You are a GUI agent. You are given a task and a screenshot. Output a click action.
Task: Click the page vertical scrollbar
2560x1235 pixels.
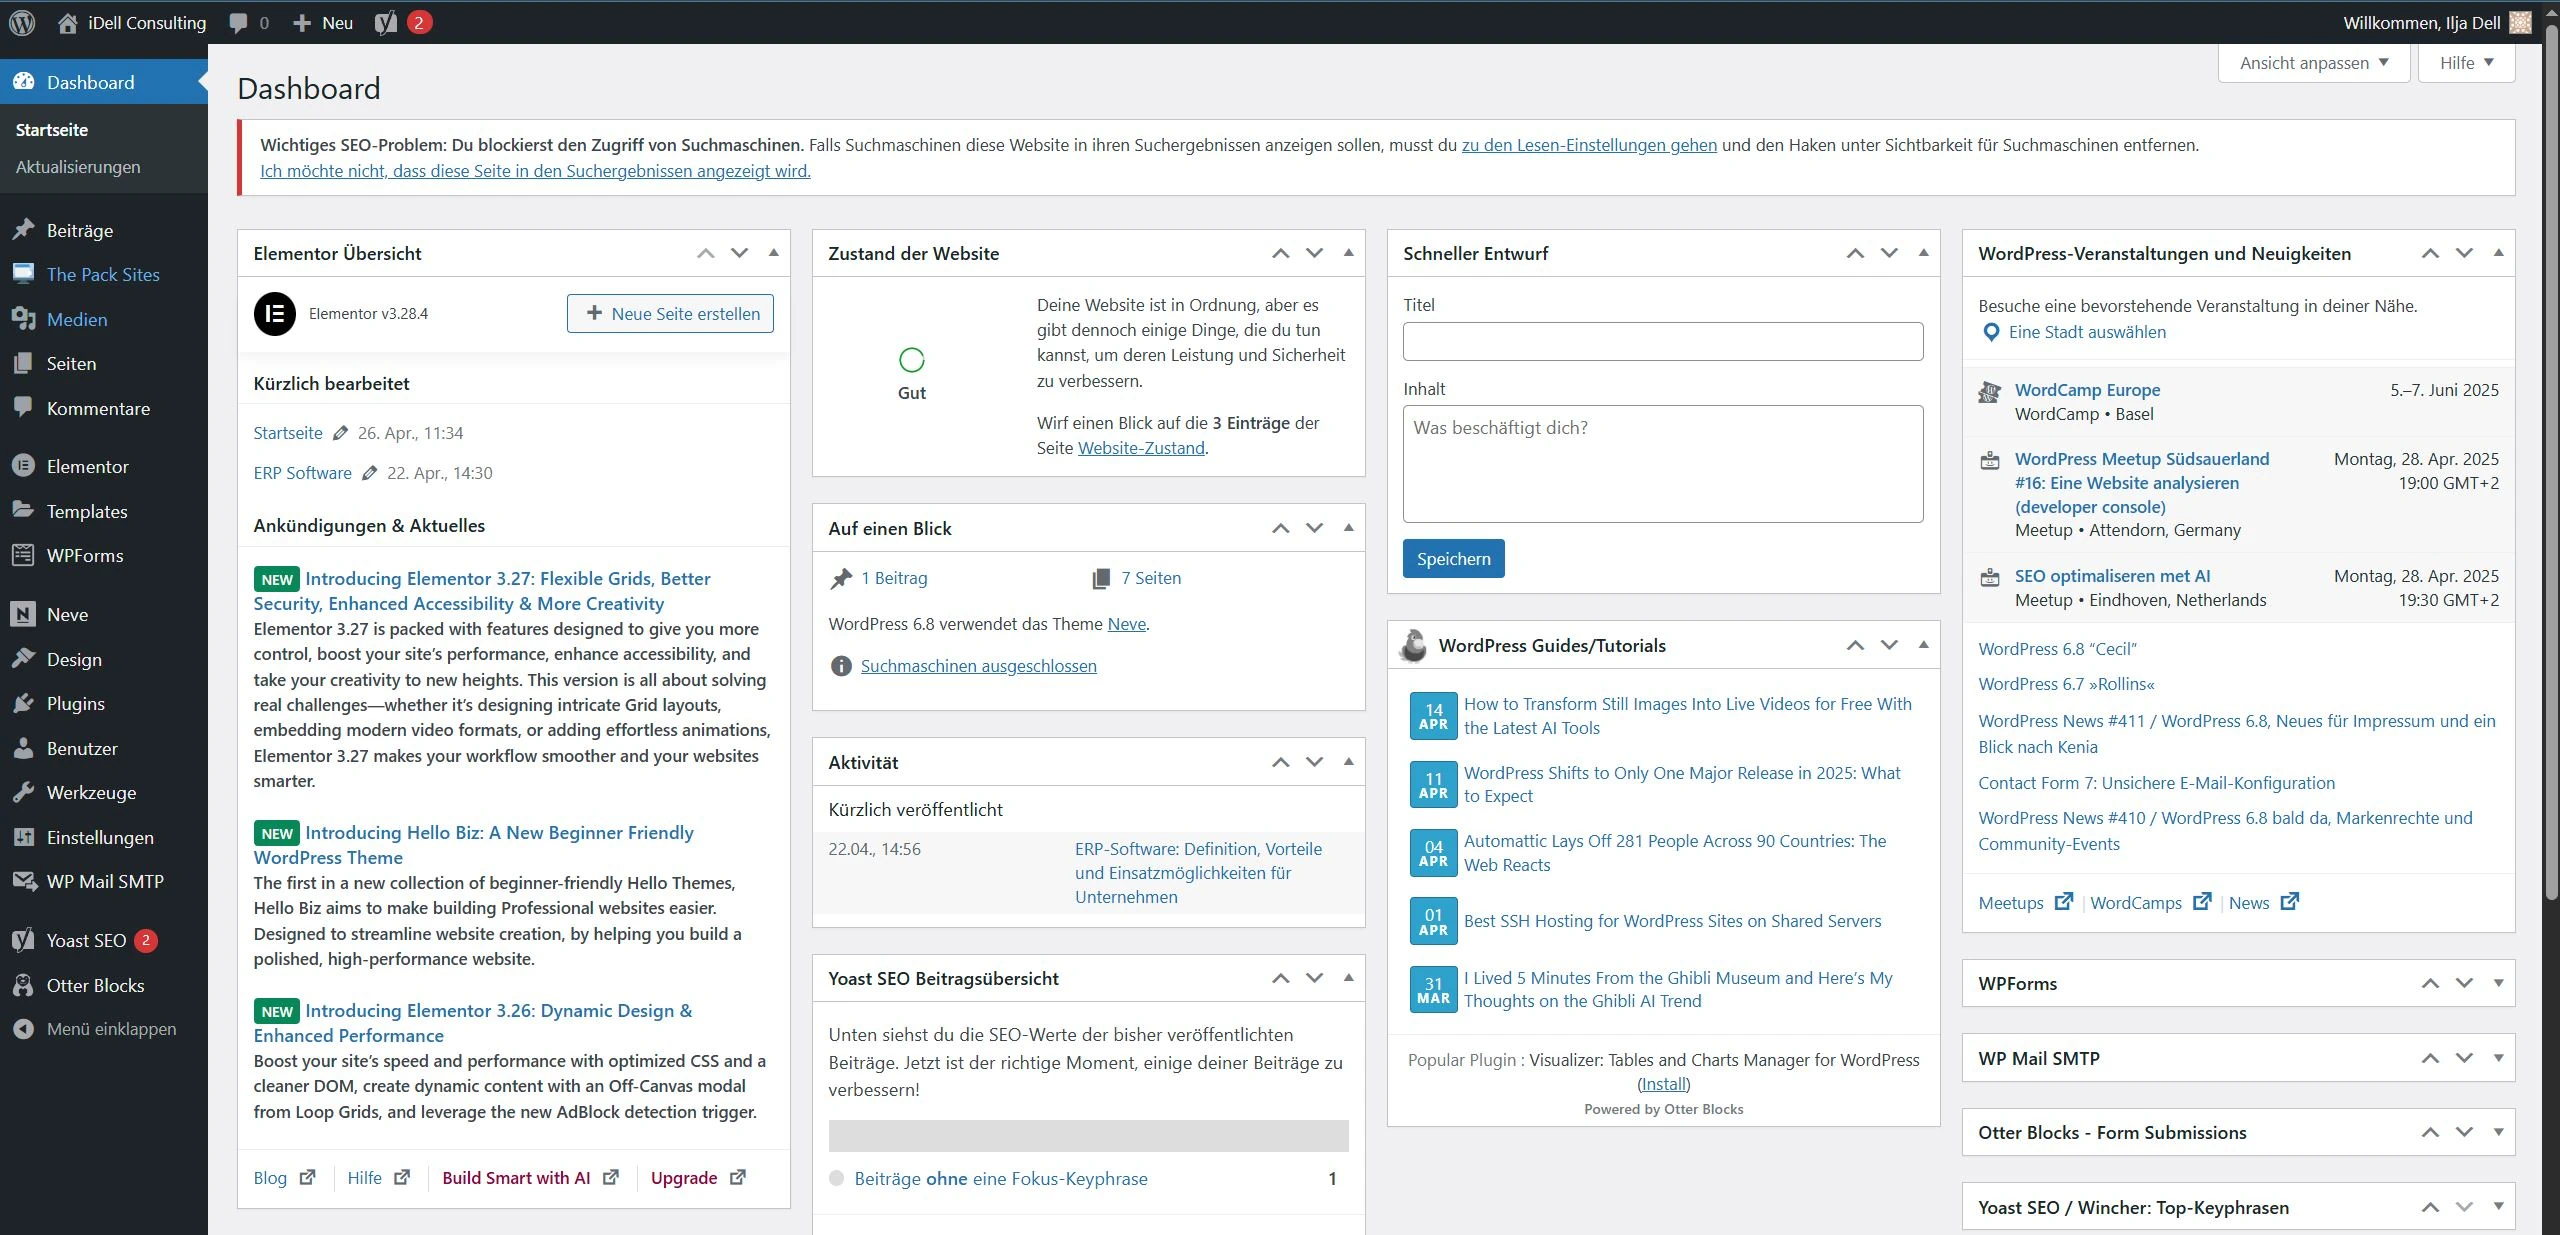click(2551, 460)
